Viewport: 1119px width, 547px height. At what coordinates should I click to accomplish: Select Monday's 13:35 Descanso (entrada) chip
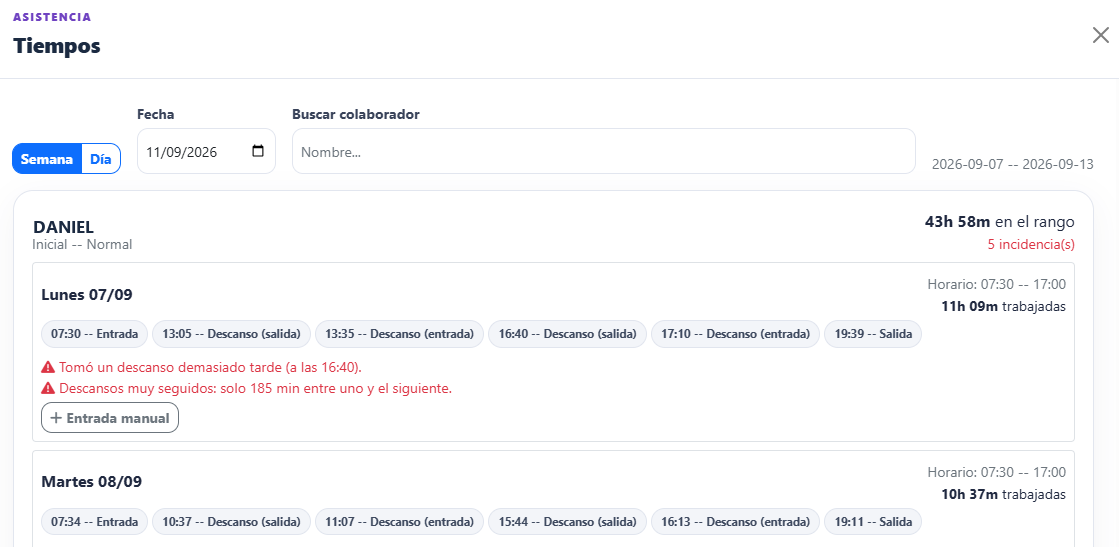tap(400, 334)
